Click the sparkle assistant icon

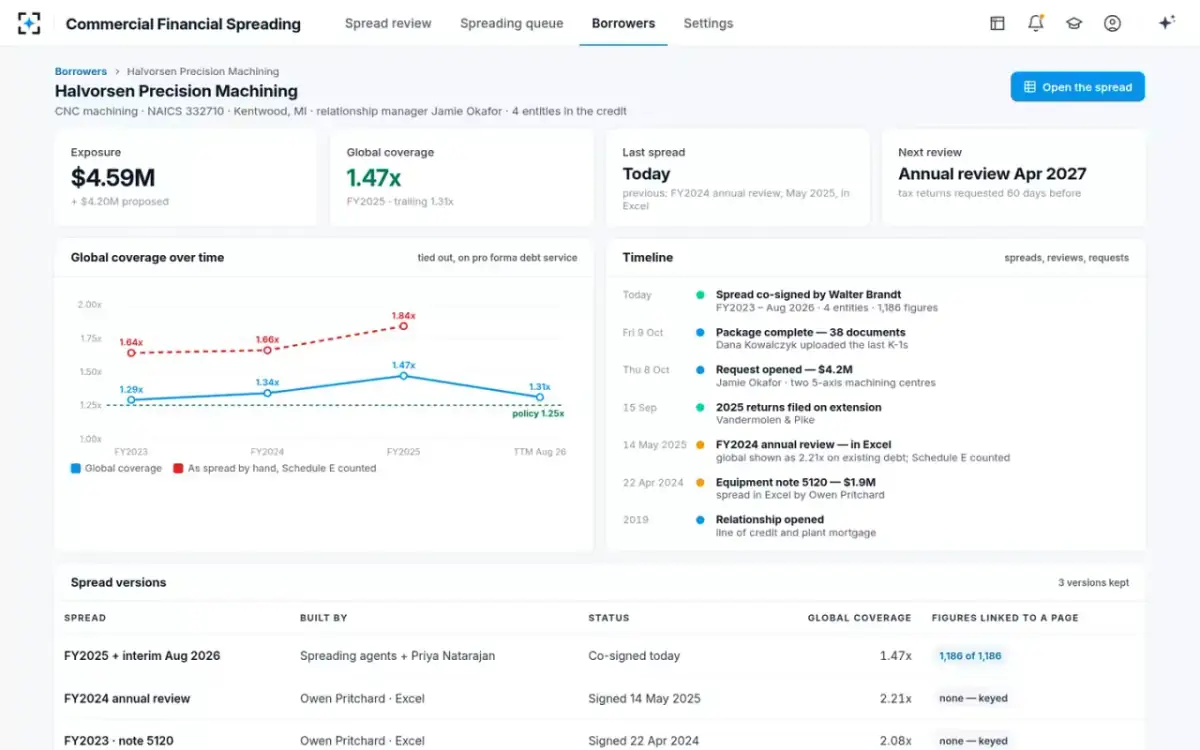(1166, 23)
